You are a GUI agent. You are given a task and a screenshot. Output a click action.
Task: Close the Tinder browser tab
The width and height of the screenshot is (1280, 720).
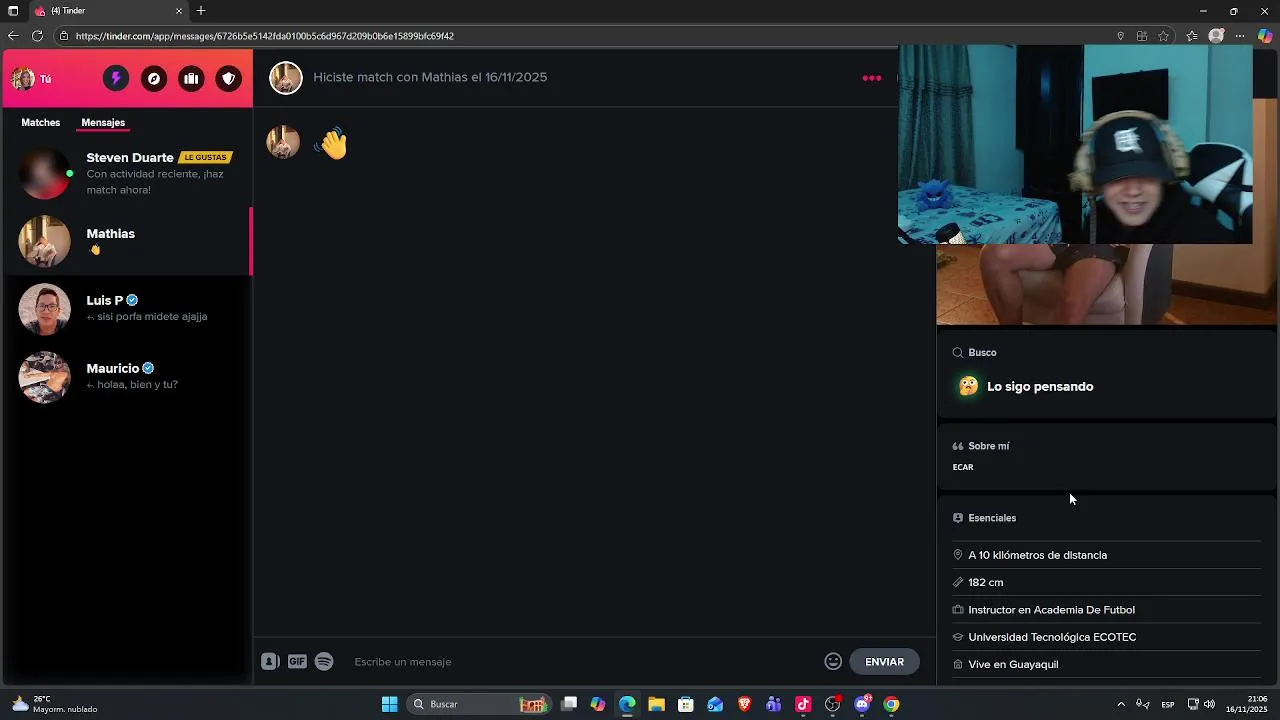(179, 11)
